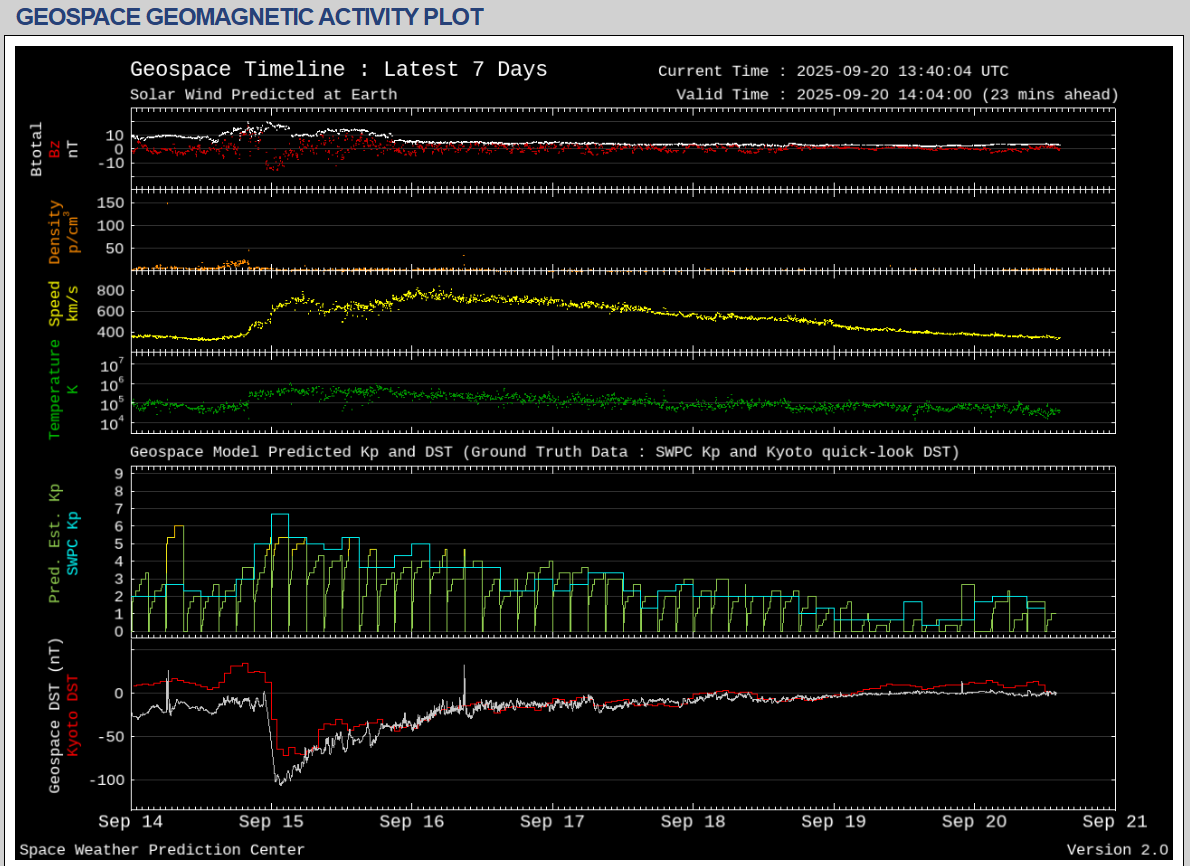Choose the Sep 19 date tick label
The width and height of the screenshot is (1190, 866).
[833, 822]
